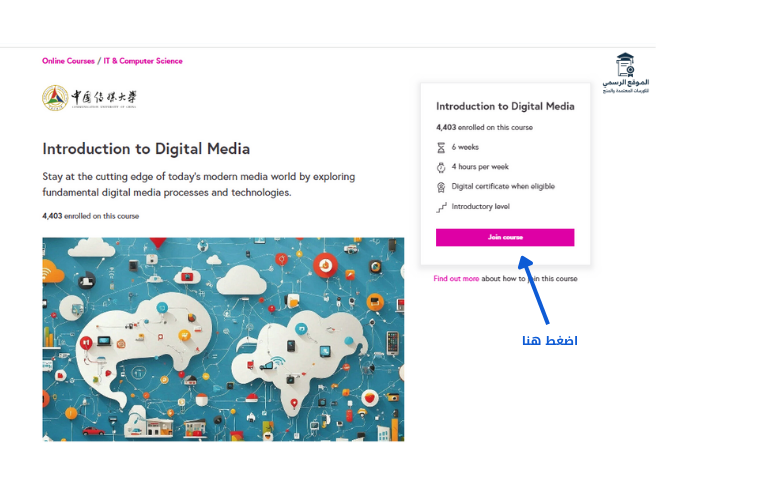
Task: Click the certificate badge icon in course card
Action: point(441,187)
